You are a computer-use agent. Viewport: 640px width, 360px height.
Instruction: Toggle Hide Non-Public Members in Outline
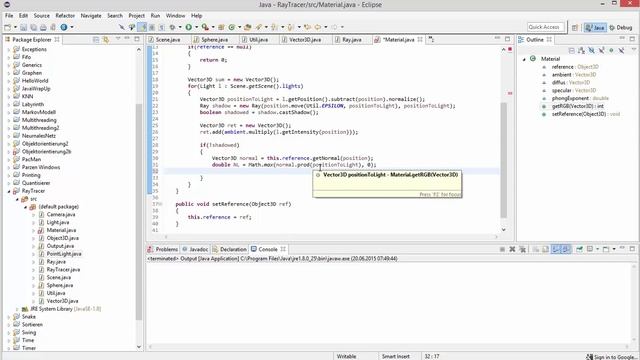611,50
